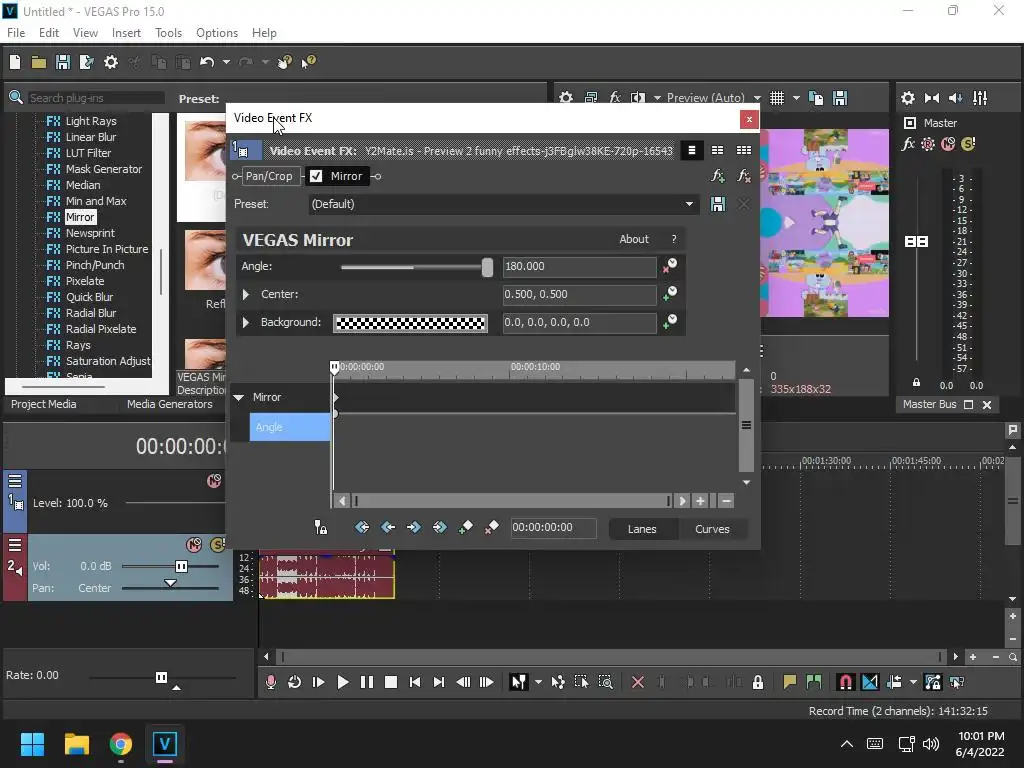Viewport: 1024px width, 768px height.
Task: Create a new project from the toolbar
Action: [x=15, y=62]
